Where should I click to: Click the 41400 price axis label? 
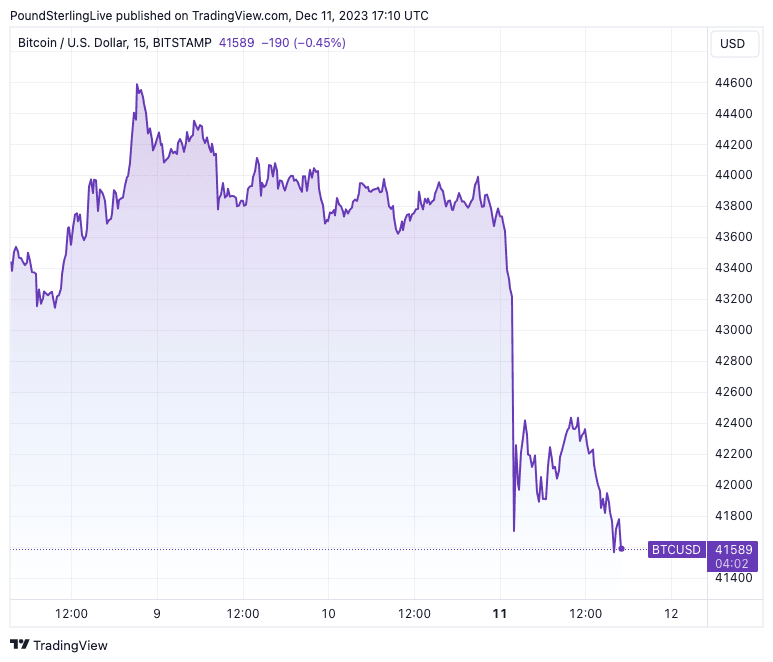pyautogui.click(x=733, y=578)
